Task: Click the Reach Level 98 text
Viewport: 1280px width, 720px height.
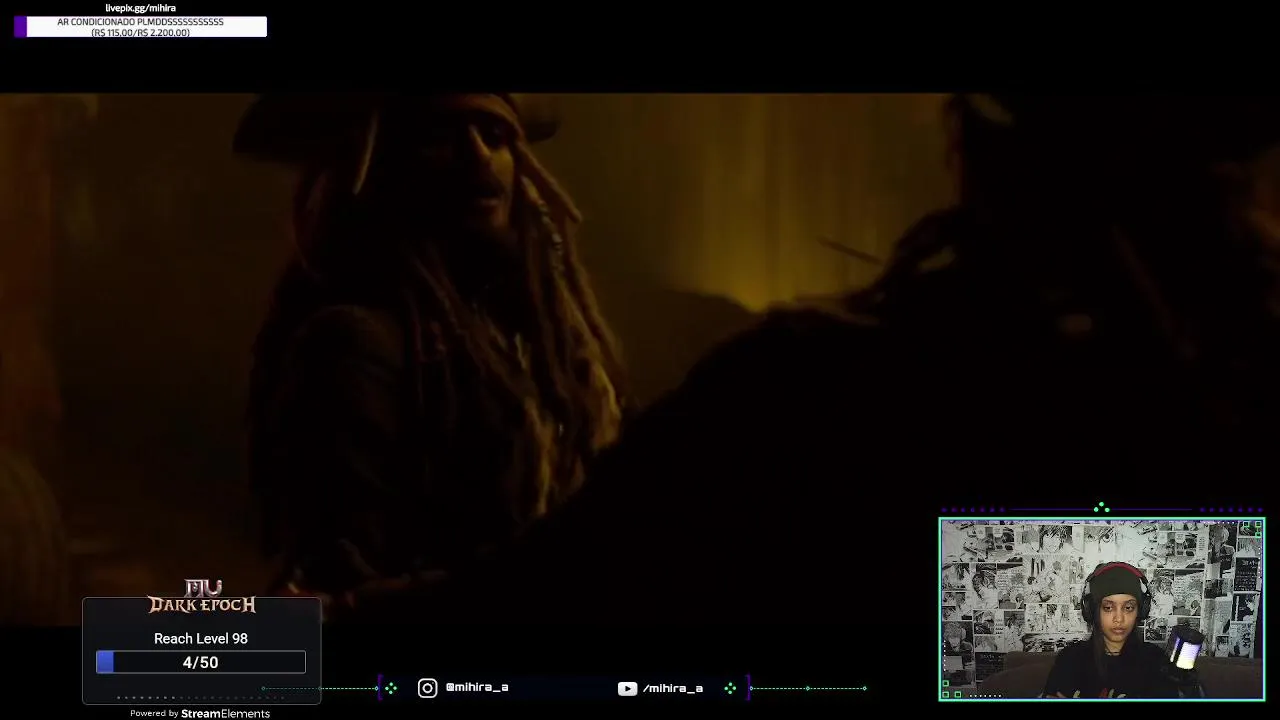Action: (201, 638)
